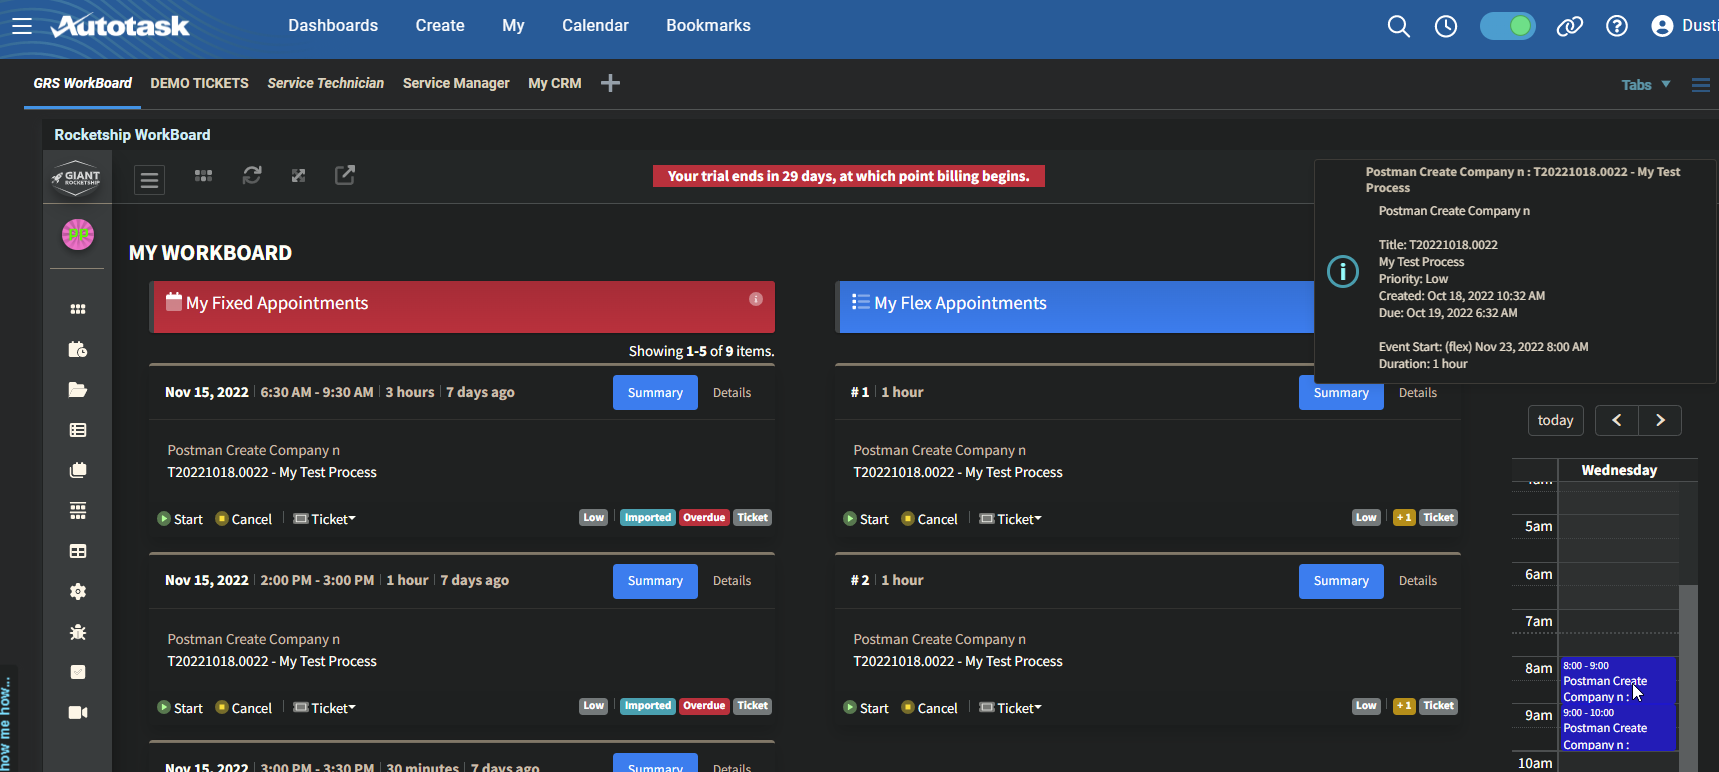Add a new dashboard tab with plus icon
This screenshot has width=1719, height=772.
click(x=610, y=83)
